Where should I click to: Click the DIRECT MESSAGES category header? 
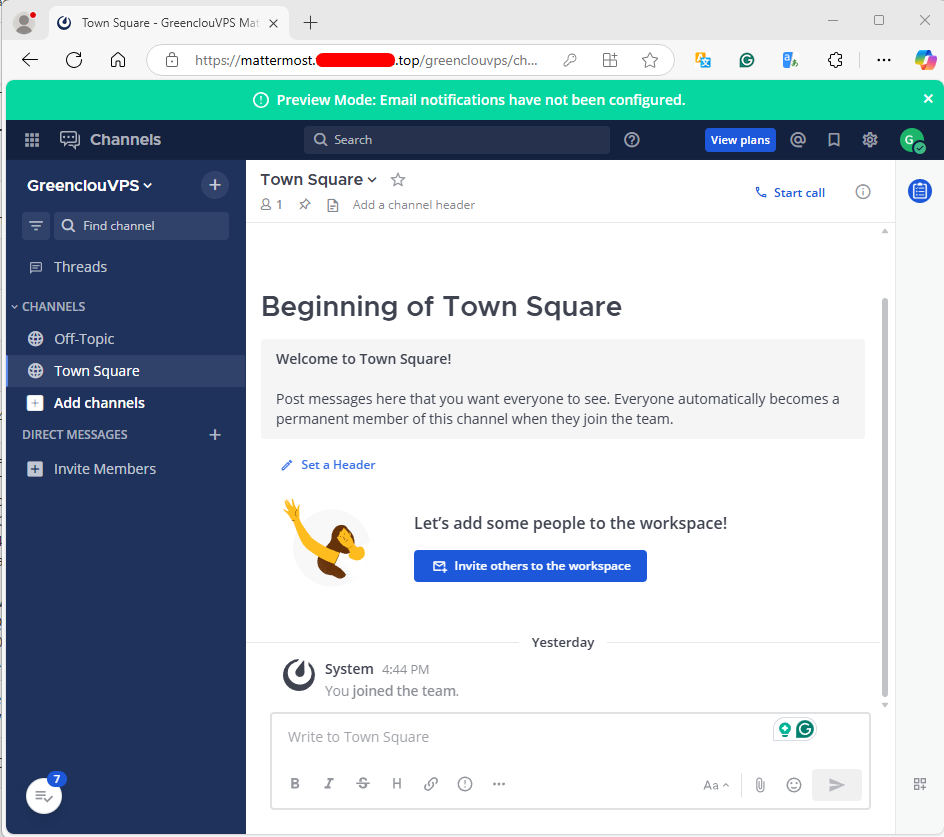click(75, 435)
